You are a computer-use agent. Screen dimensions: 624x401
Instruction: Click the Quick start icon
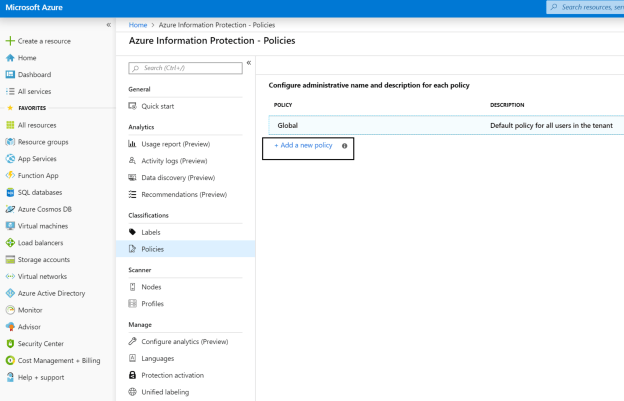(x=132, y=106)
